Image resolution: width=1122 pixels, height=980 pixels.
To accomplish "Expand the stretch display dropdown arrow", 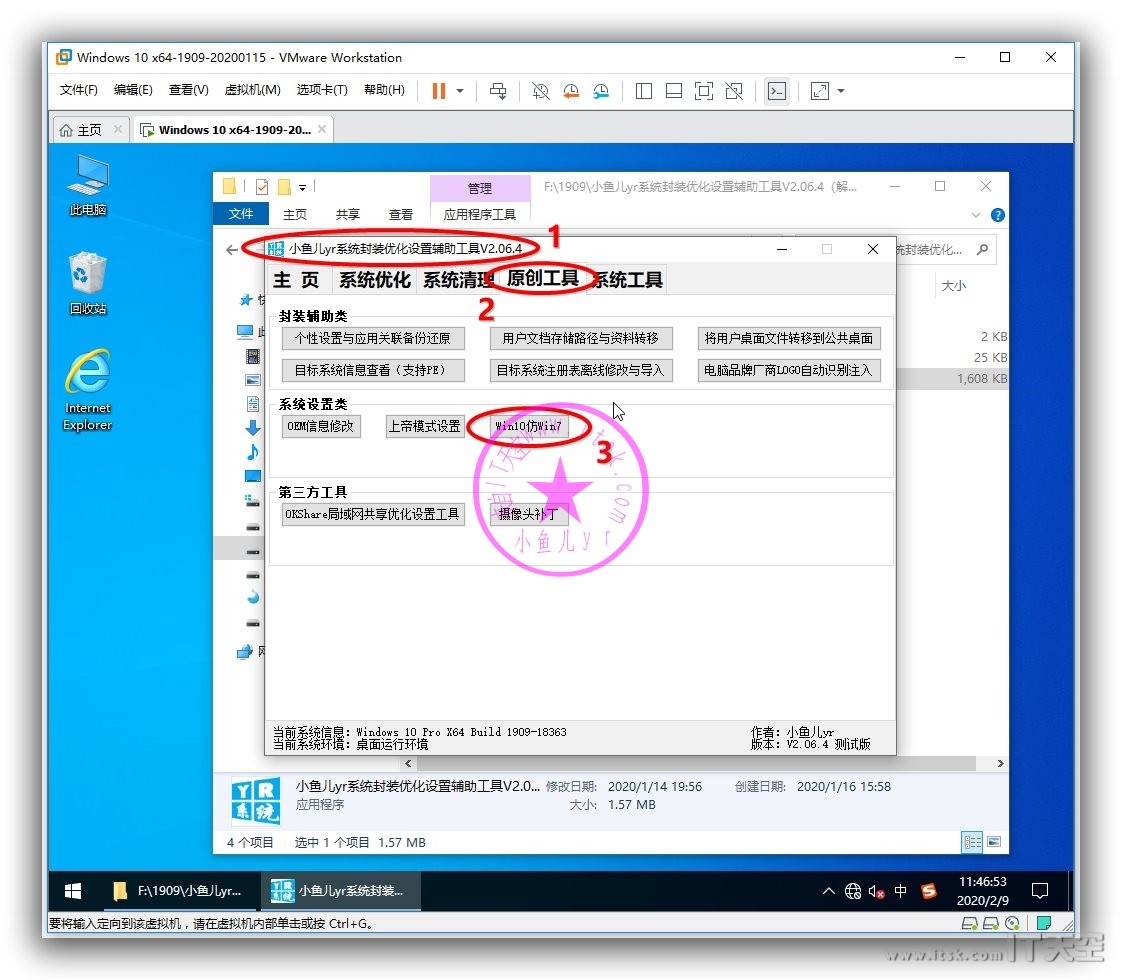I will [841, 91].
